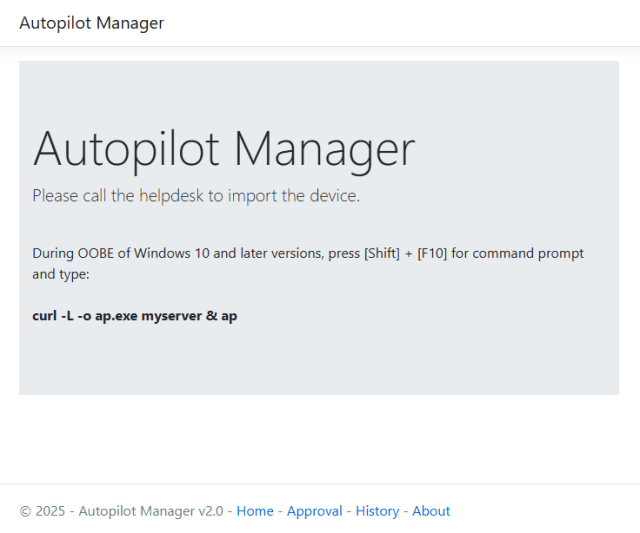Open the Home footer link

255,511
